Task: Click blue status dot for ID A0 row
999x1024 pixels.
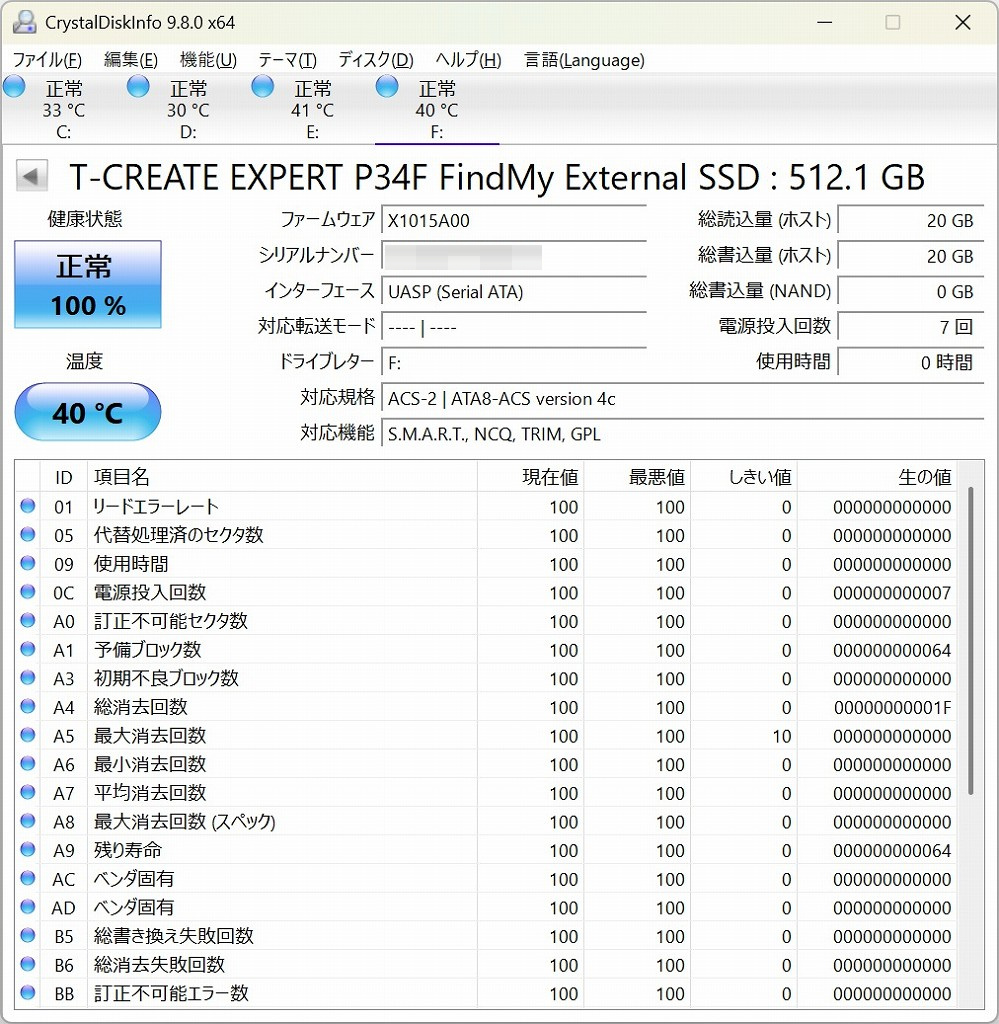Action: [x=27, y=620]
